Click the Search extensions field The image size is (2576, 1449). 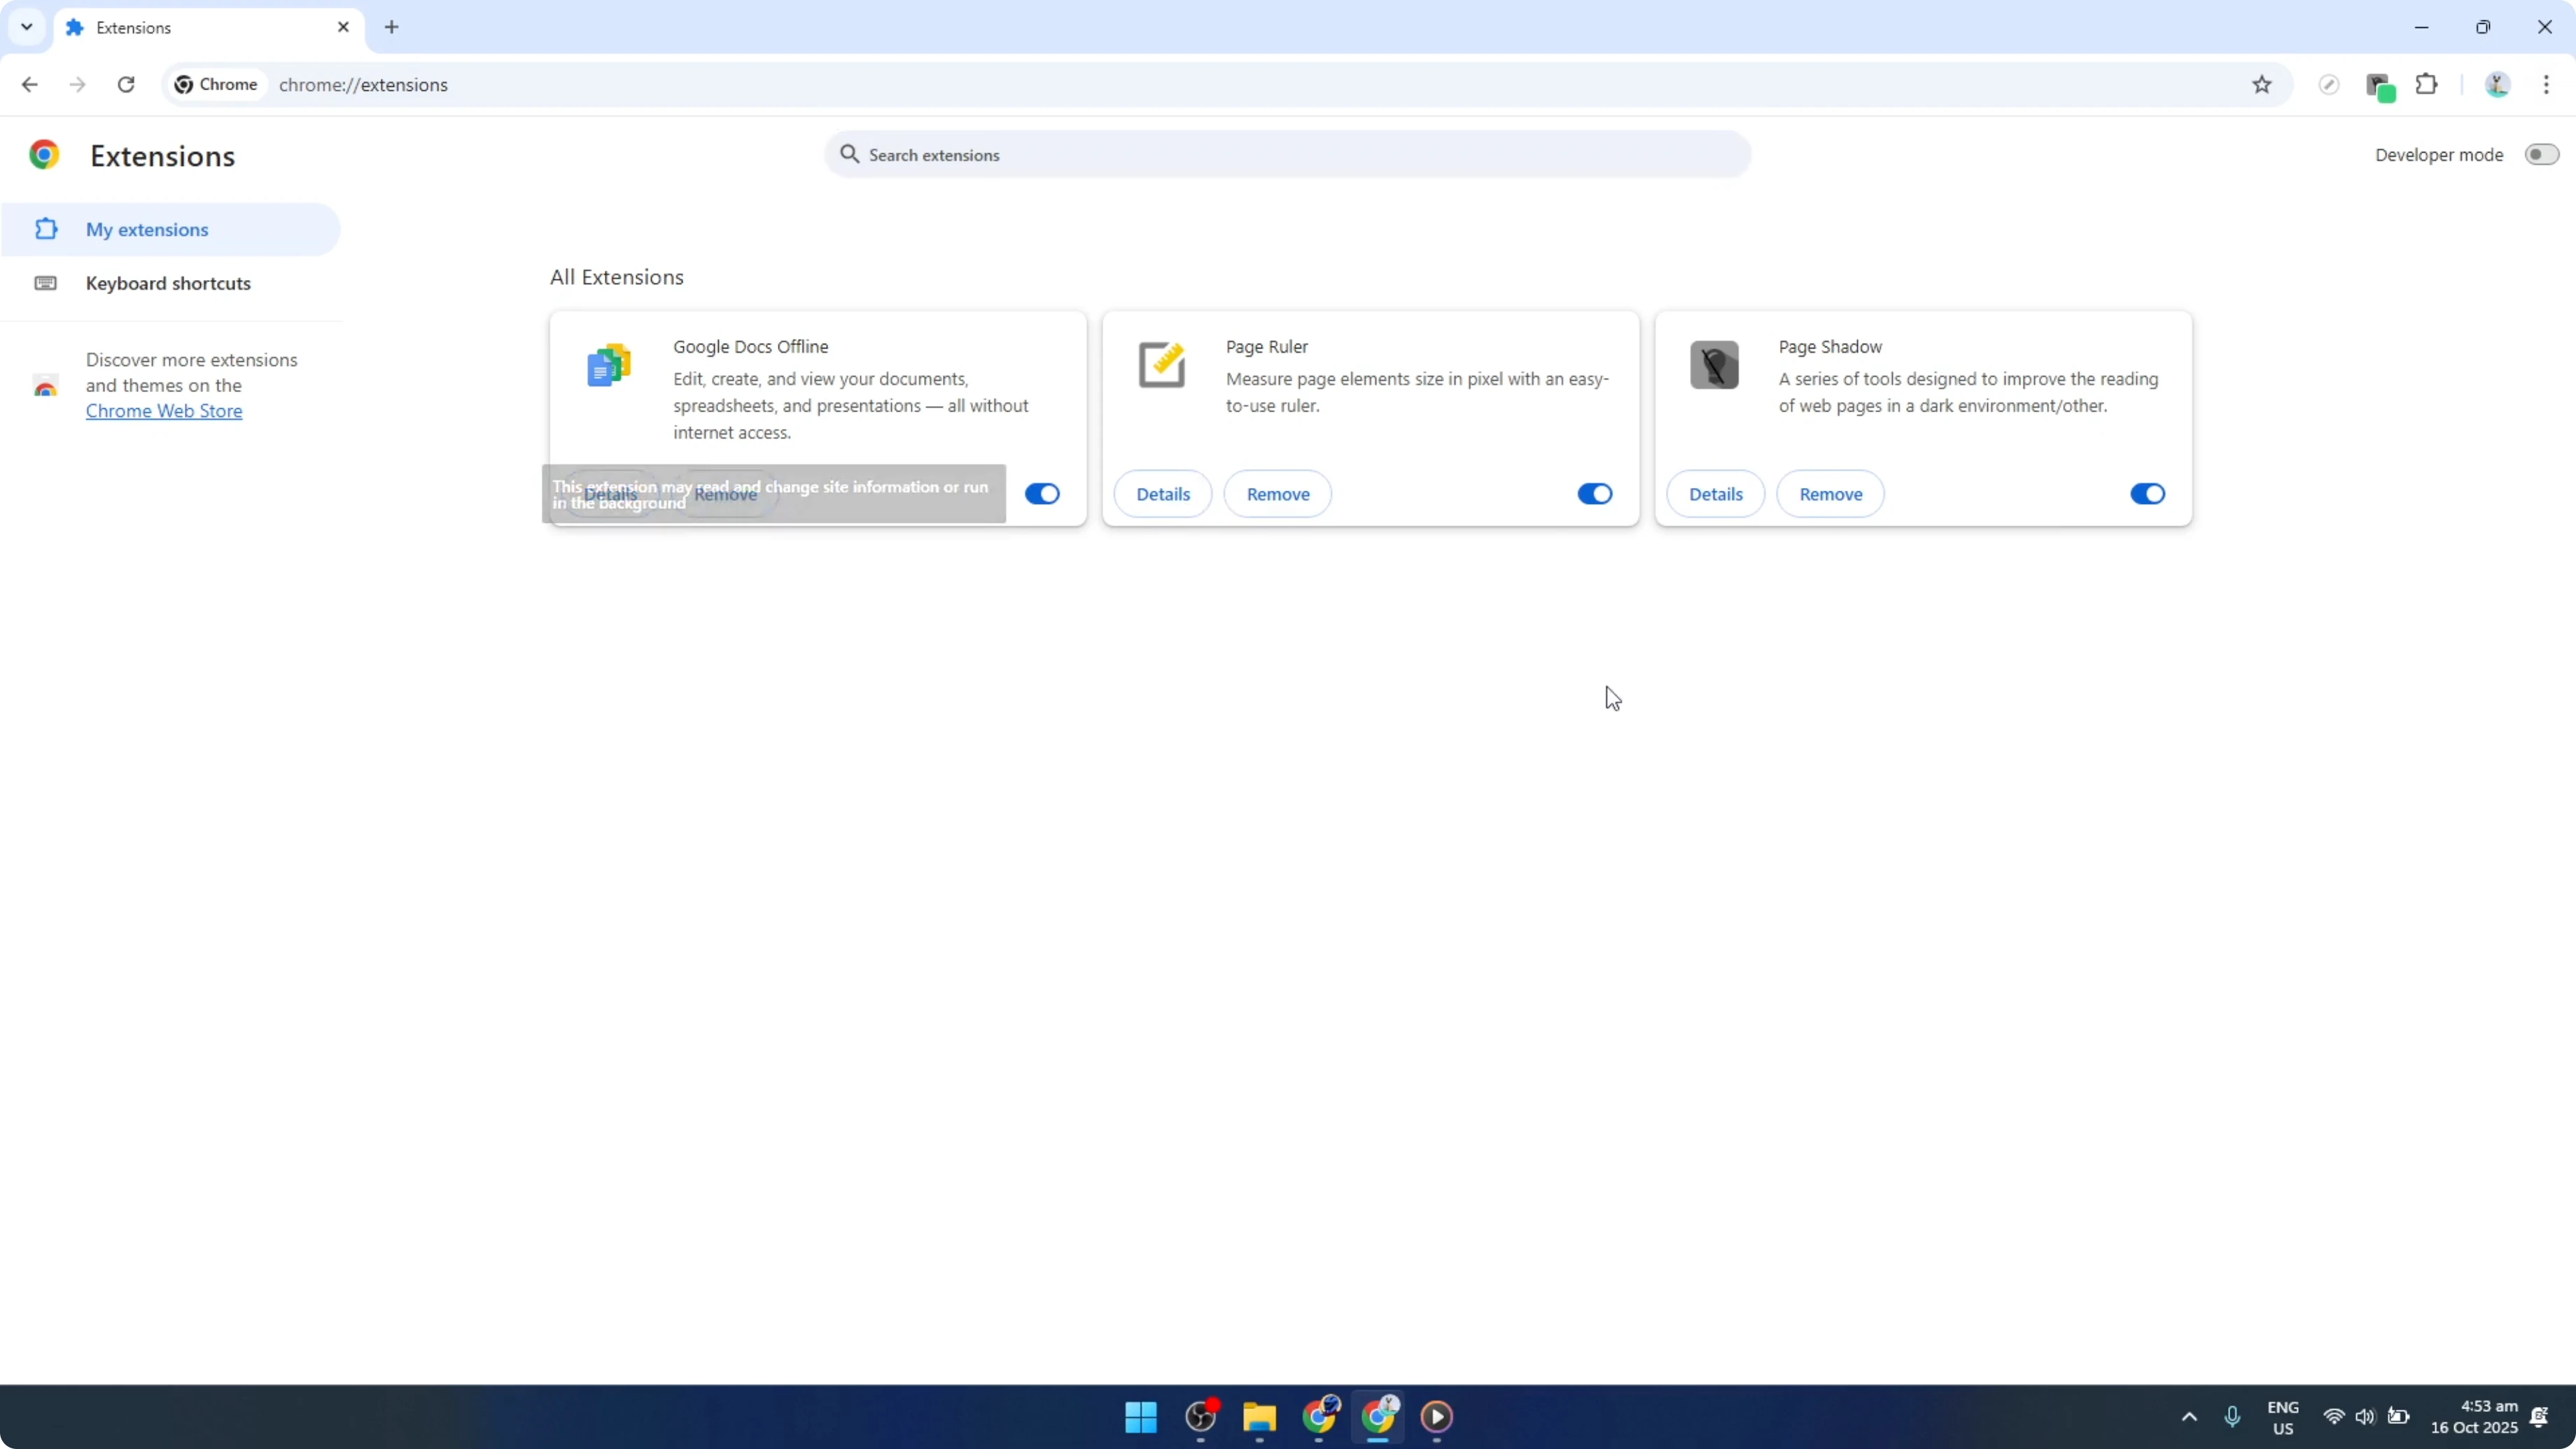pos(1287,154)
